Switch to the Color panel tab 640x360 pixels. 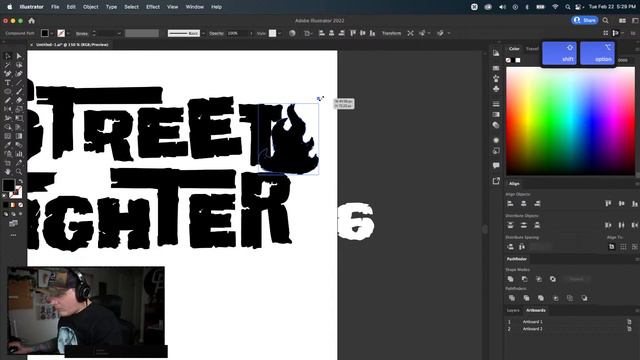click(x=514, y=49)
